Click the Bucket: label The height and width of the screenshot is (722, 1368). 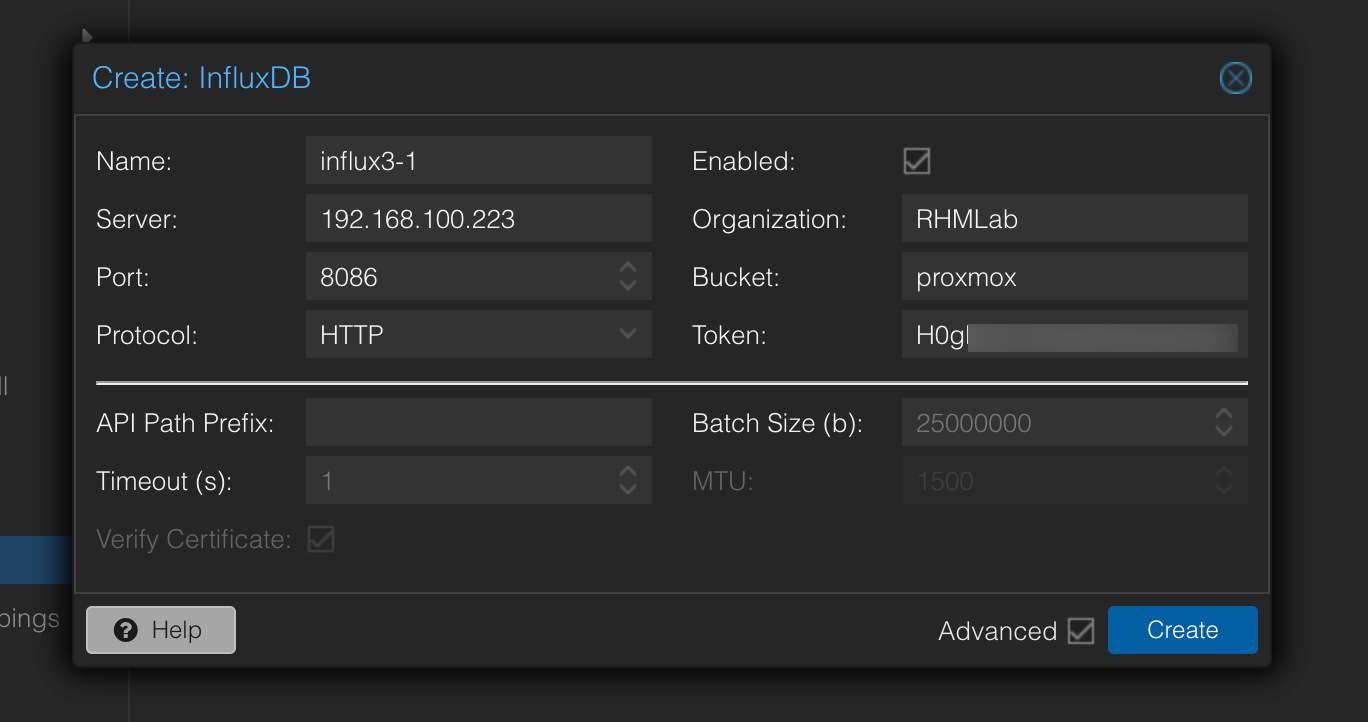736,277
